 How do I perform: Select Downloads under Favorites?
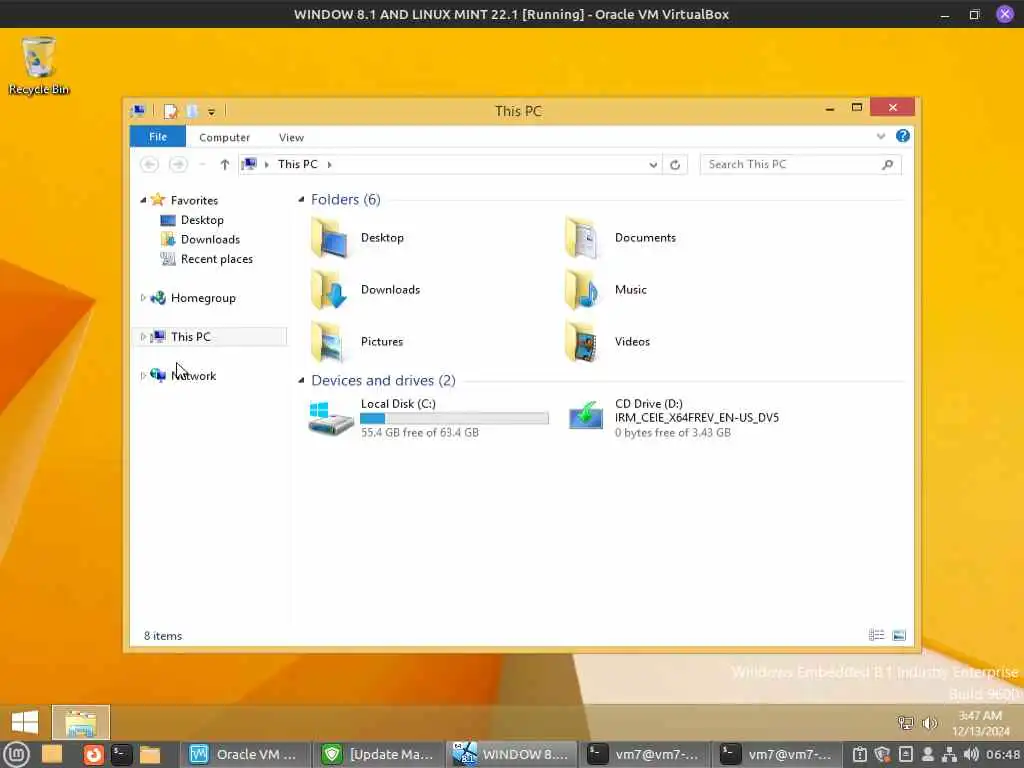pos(210,240)
